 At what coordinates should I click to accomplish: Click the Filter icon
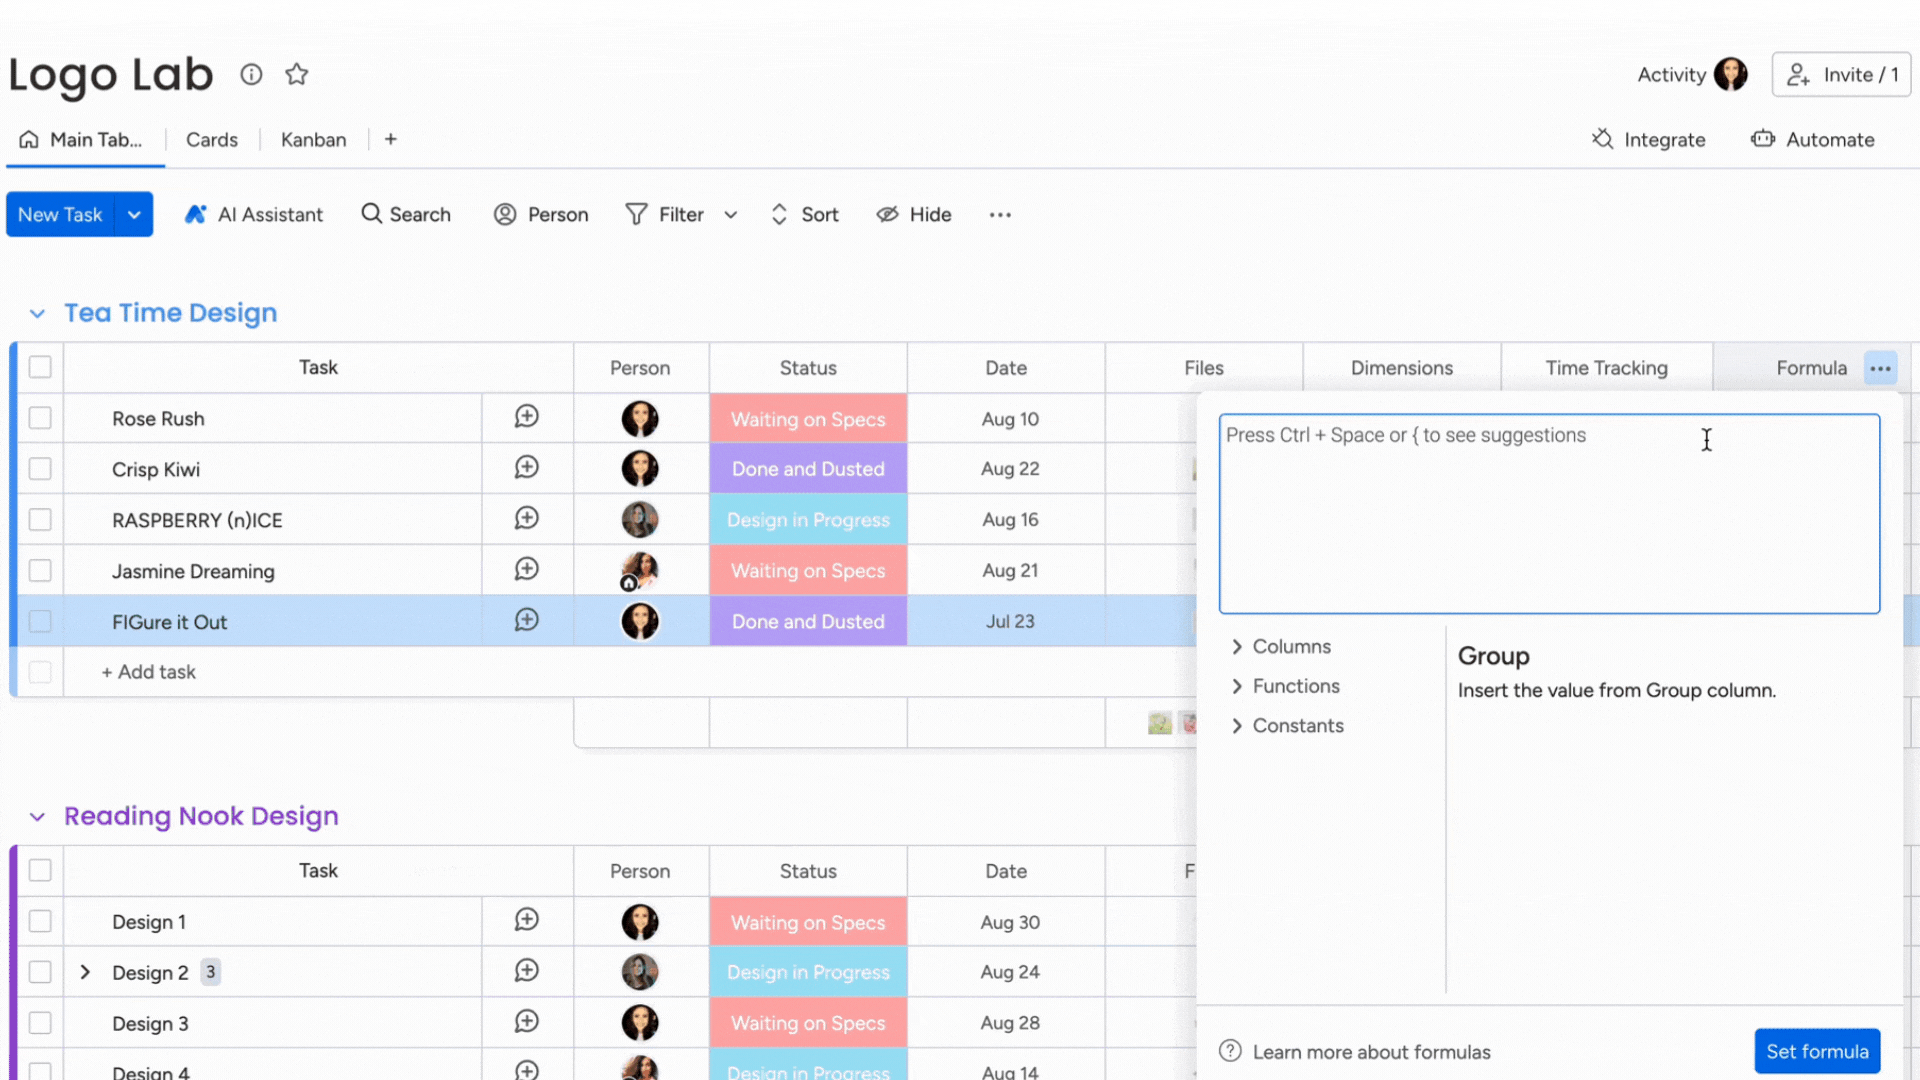(640, 214)
